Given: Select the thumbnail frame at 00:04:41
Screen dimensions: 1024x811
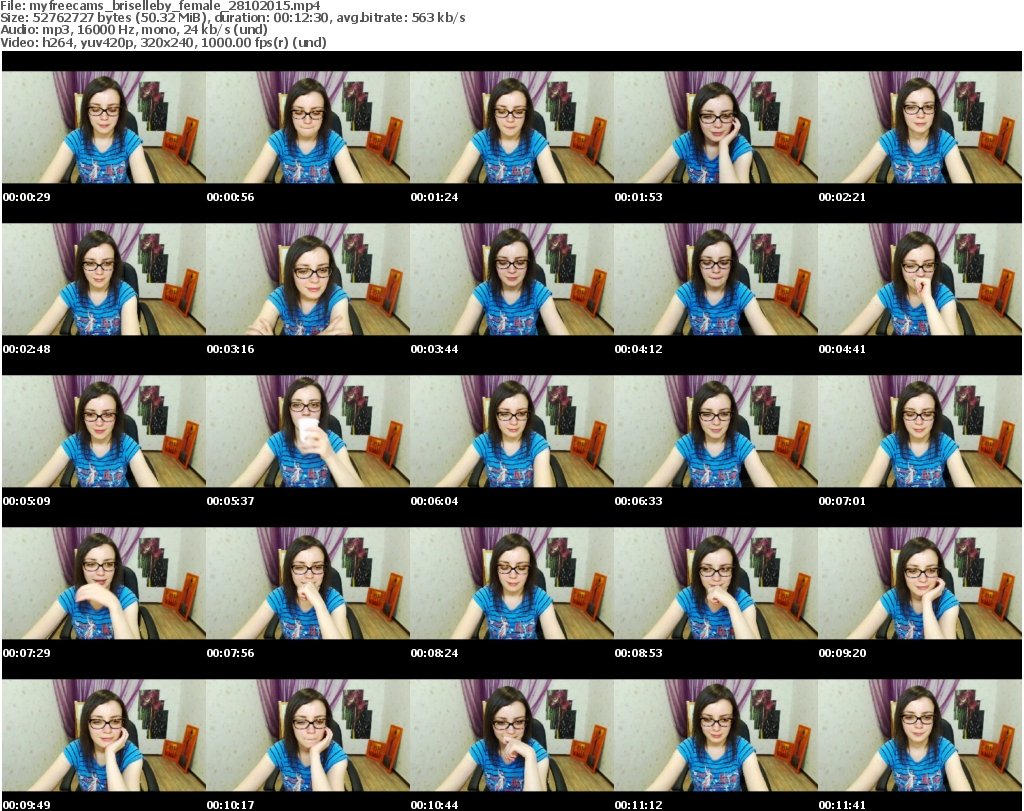Looking at the screenshot, I should click(920, 279).
